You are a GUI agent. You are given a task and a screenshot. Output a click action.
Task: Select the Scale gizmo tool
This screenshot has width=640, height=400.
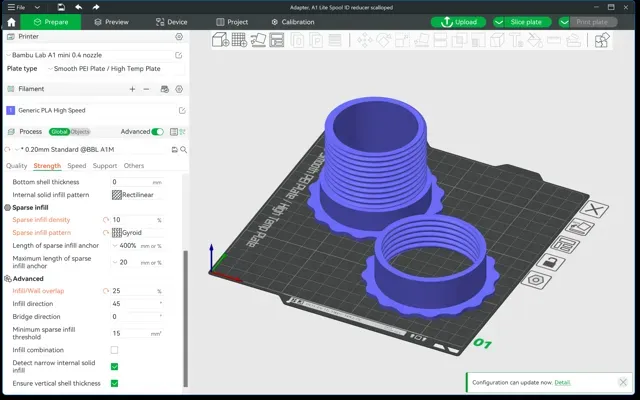point(402,40)
